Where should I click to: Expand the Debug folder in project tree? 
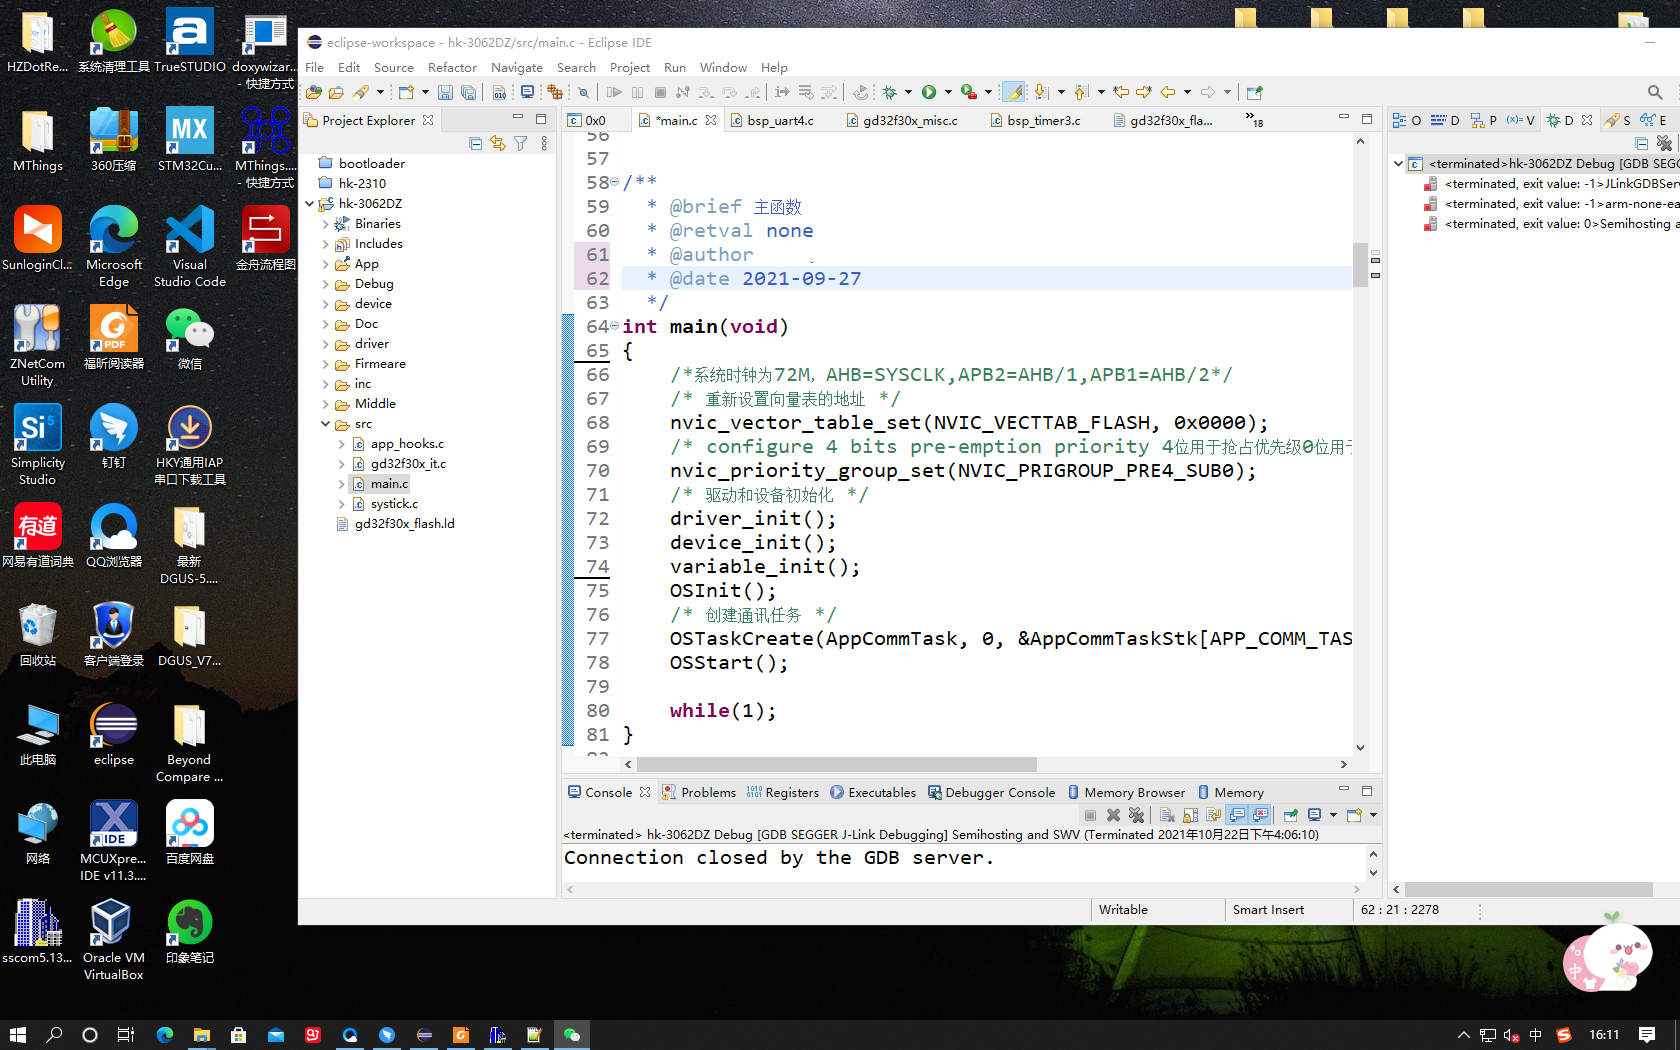coord(326,284)
